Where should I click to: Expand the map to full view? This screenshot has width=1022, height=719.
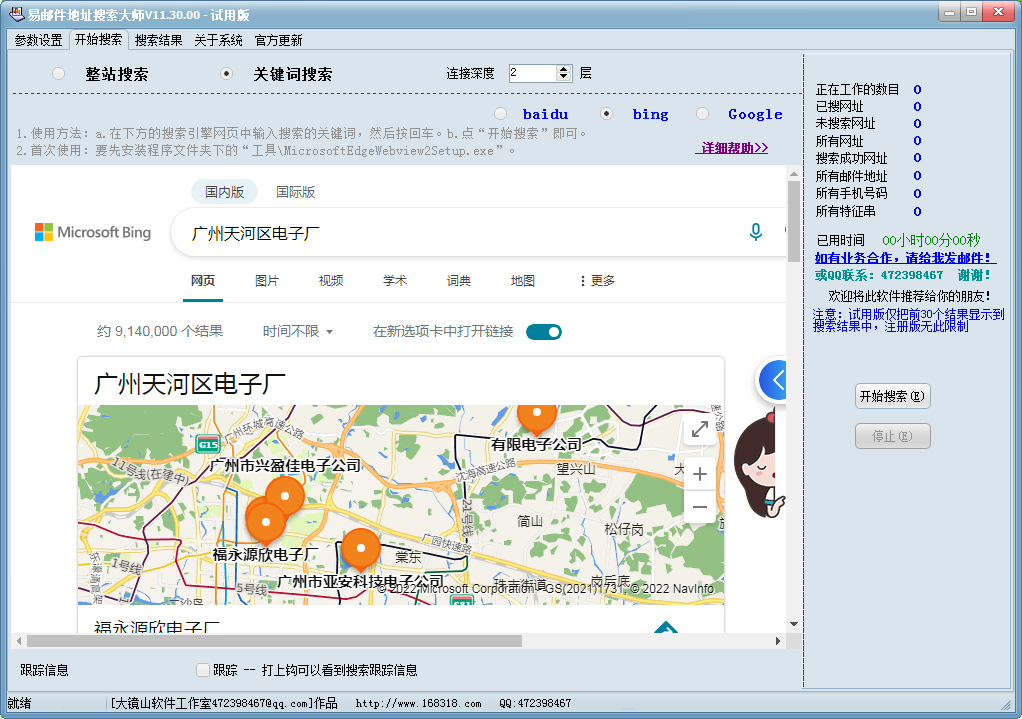click(x=700, y=429)
